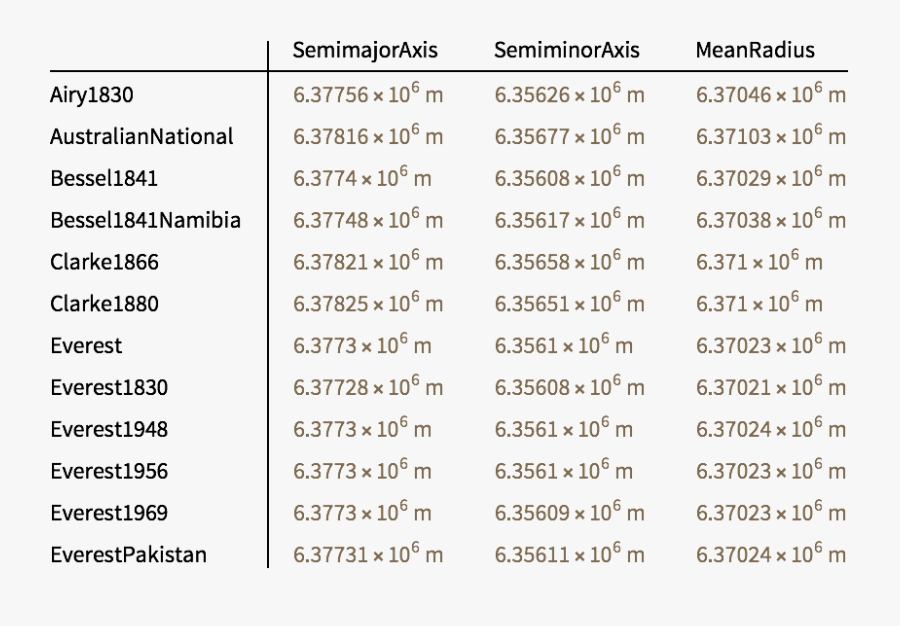Click the EverestPakistan row label
Viewport: 900px width, 626px height.
[129, 554]
